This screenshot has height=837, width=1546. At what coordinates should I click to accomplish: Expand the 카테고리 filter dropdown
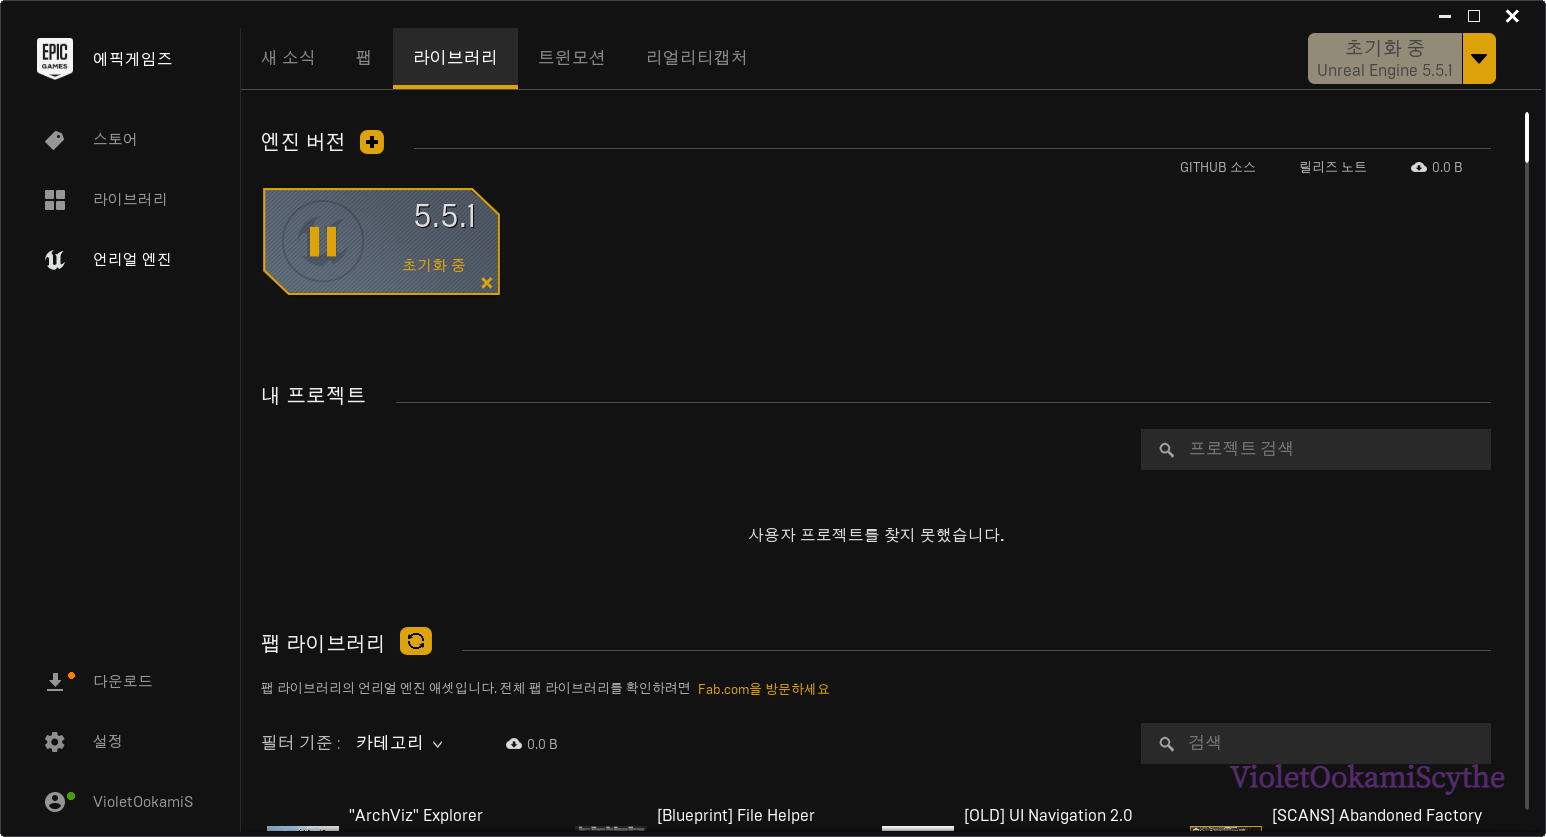tap(399, 743)
